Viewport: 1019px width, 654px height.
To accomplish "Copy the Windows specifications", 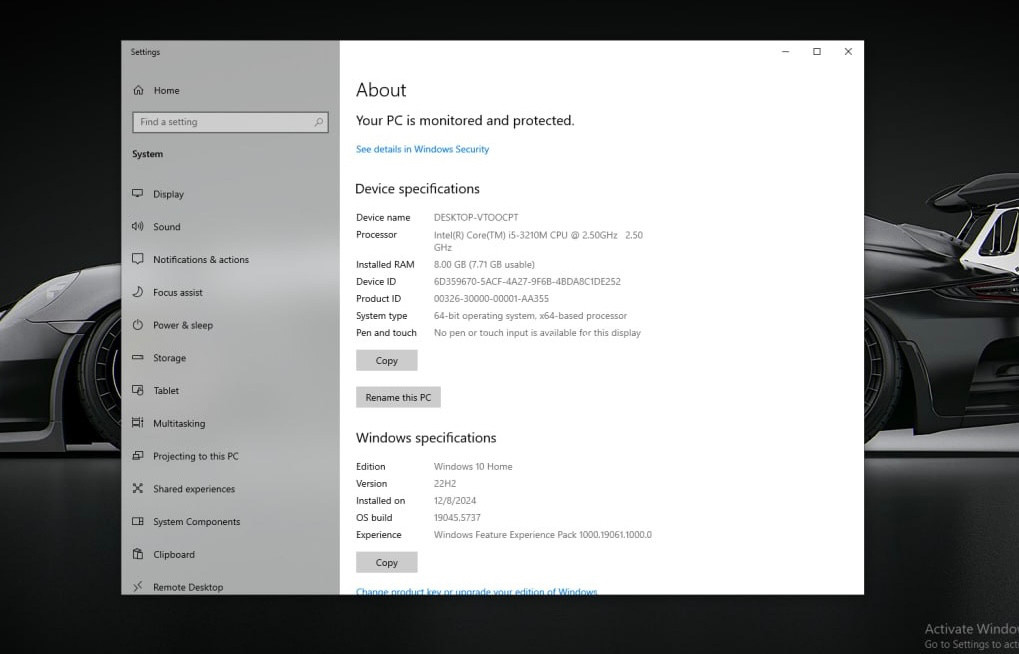I will coord(387,562).
